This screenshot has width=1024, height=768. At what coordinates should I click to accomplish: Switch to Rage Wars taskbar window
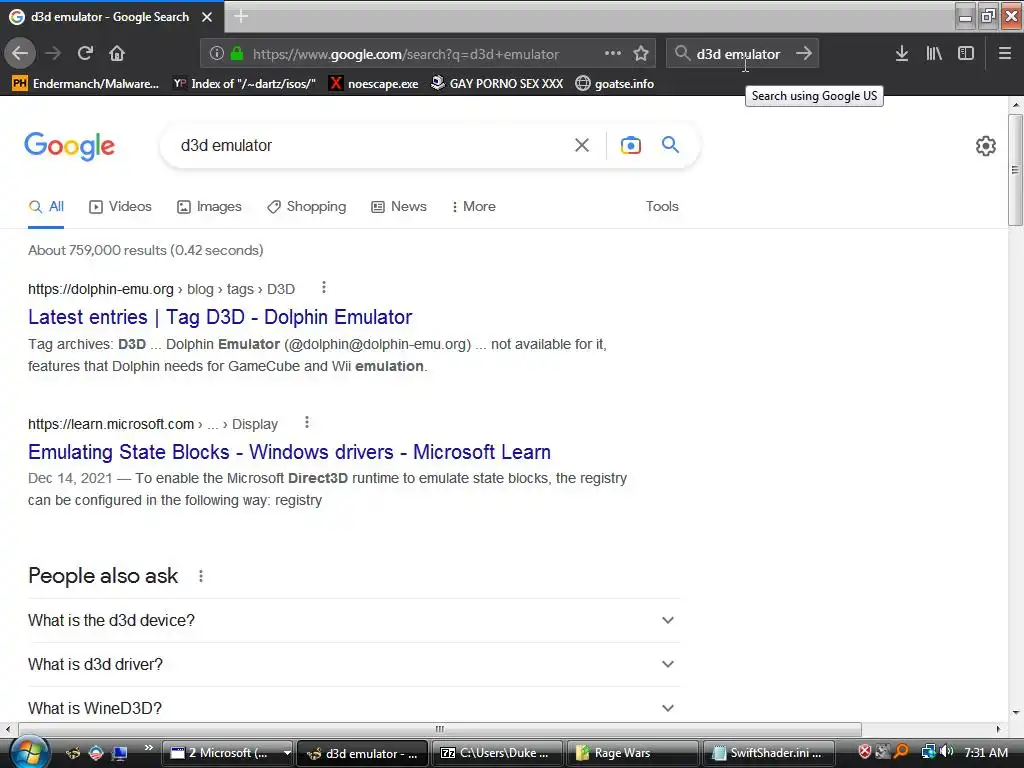(x=632, y=753)
